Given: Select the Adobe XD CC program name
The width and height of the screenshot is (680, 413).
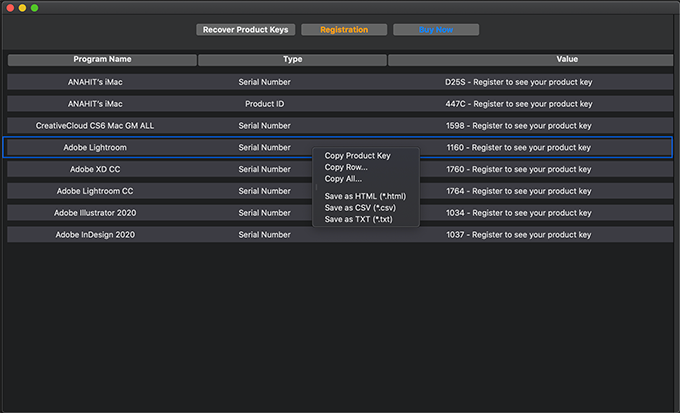Looking at the screenshot, I should click(x=95, y=169).
